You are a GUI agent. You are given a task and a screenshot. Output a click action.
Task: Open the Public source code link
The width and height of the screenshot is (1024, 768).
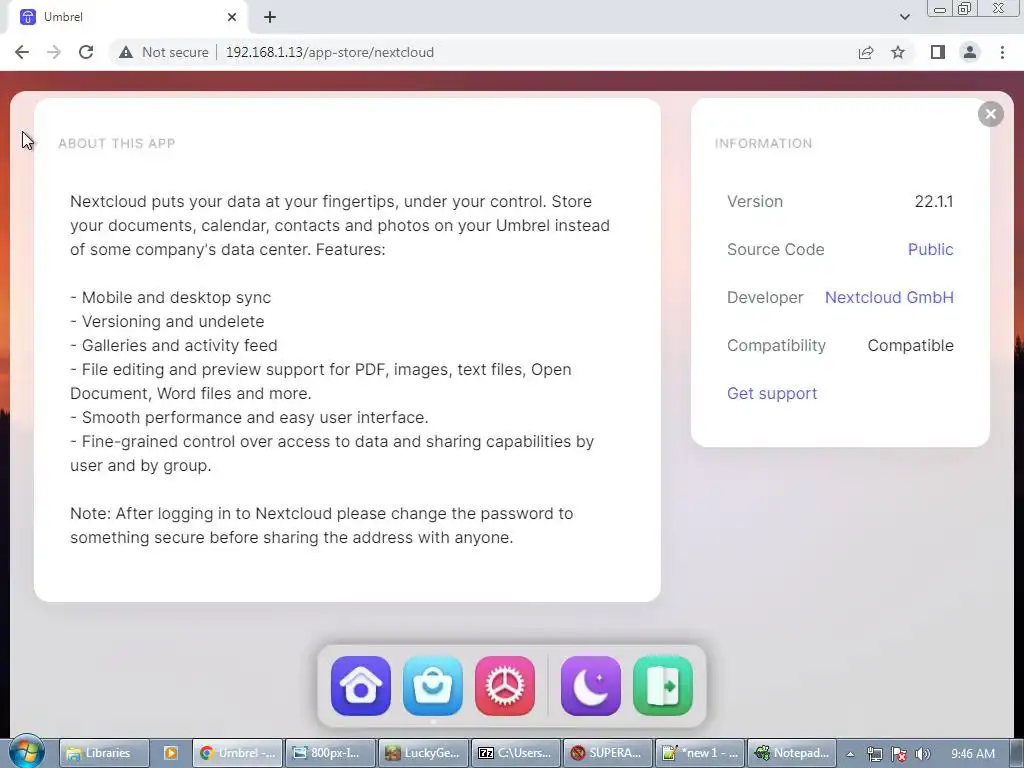(x=931, y=249)
